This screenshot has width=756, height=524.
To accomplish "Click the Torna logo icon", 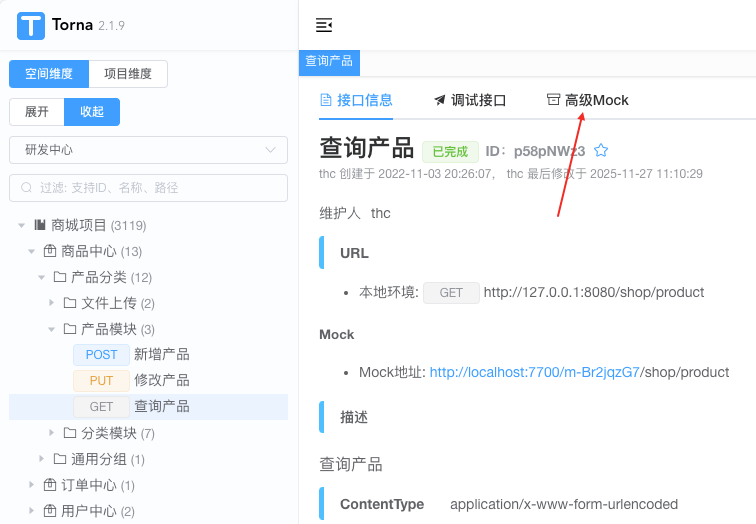I will (x=30, y=26).
